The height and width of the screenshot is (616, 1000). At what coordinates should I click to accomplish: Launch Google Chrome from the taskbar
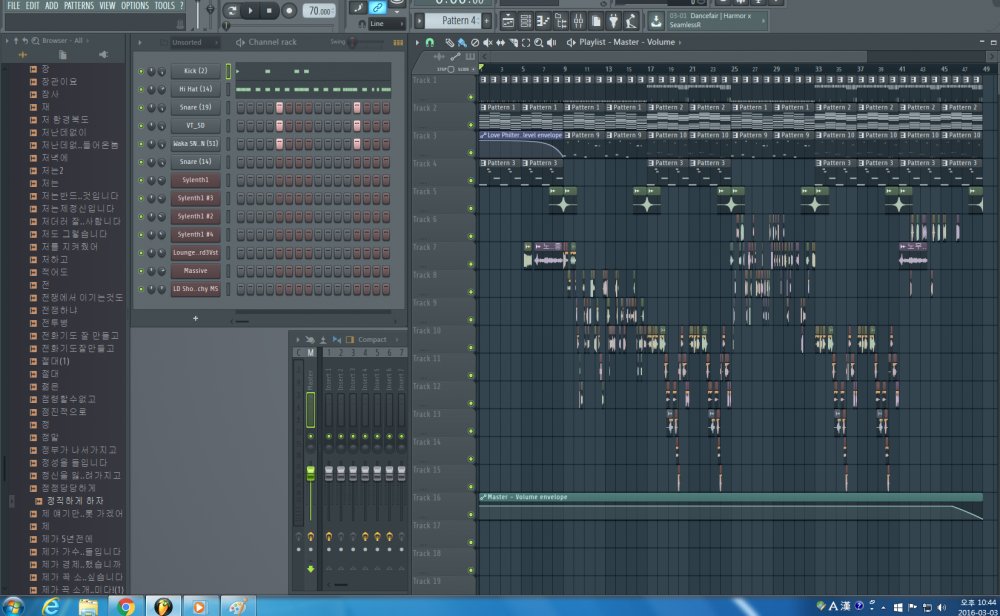126,606
